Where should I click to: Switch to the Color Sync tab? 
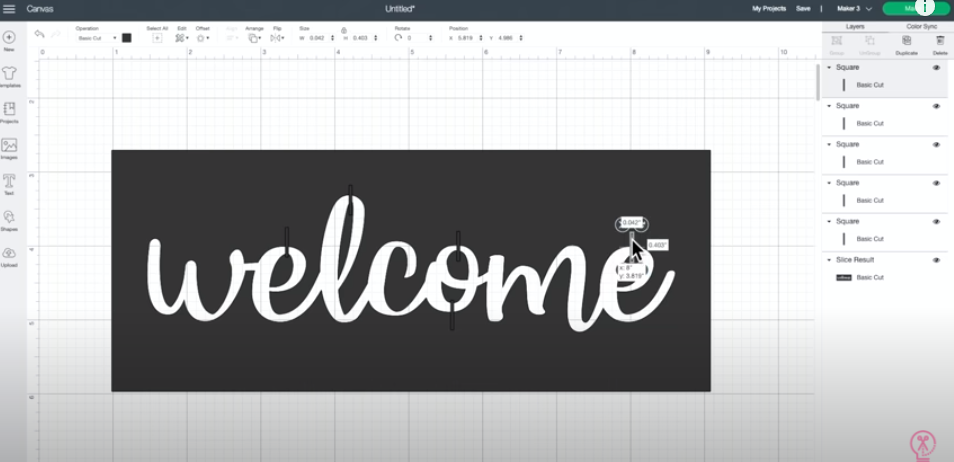(921, 27)
